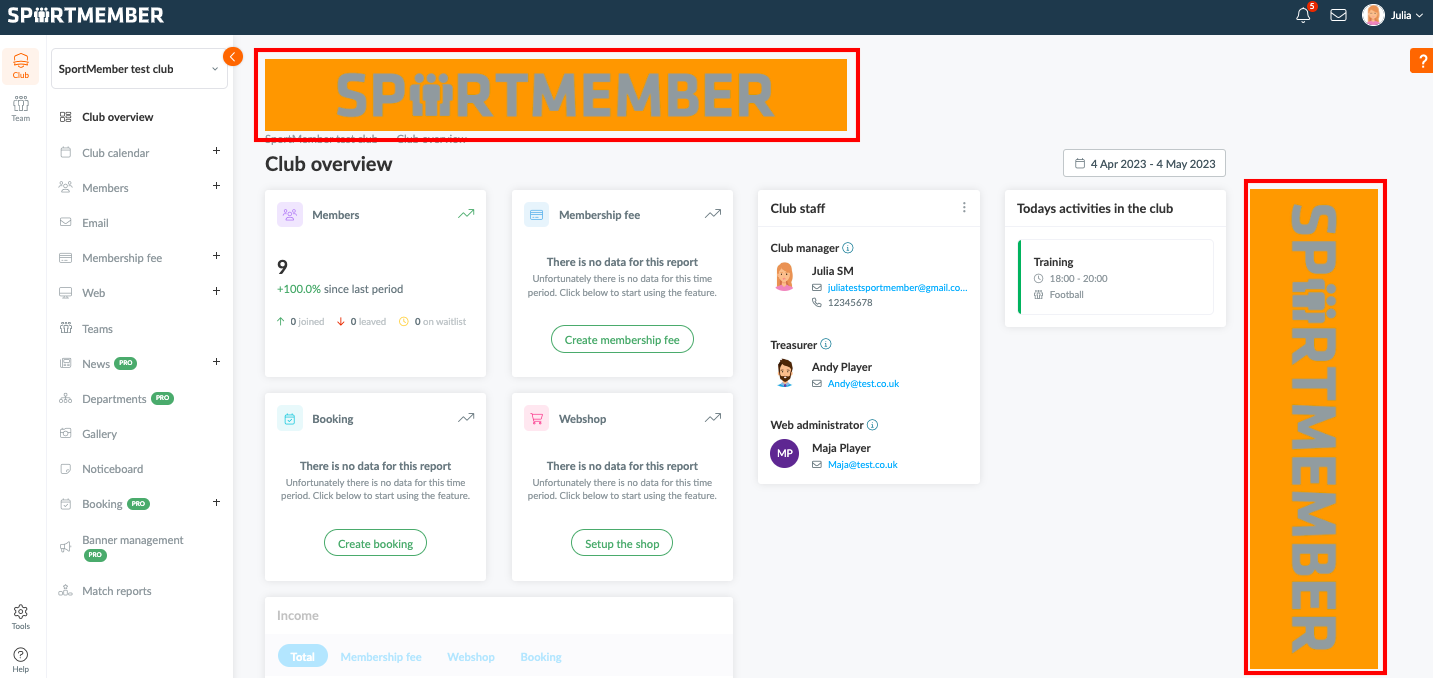
Task: Click Club manager info icon
Action: tap(848, 247)
